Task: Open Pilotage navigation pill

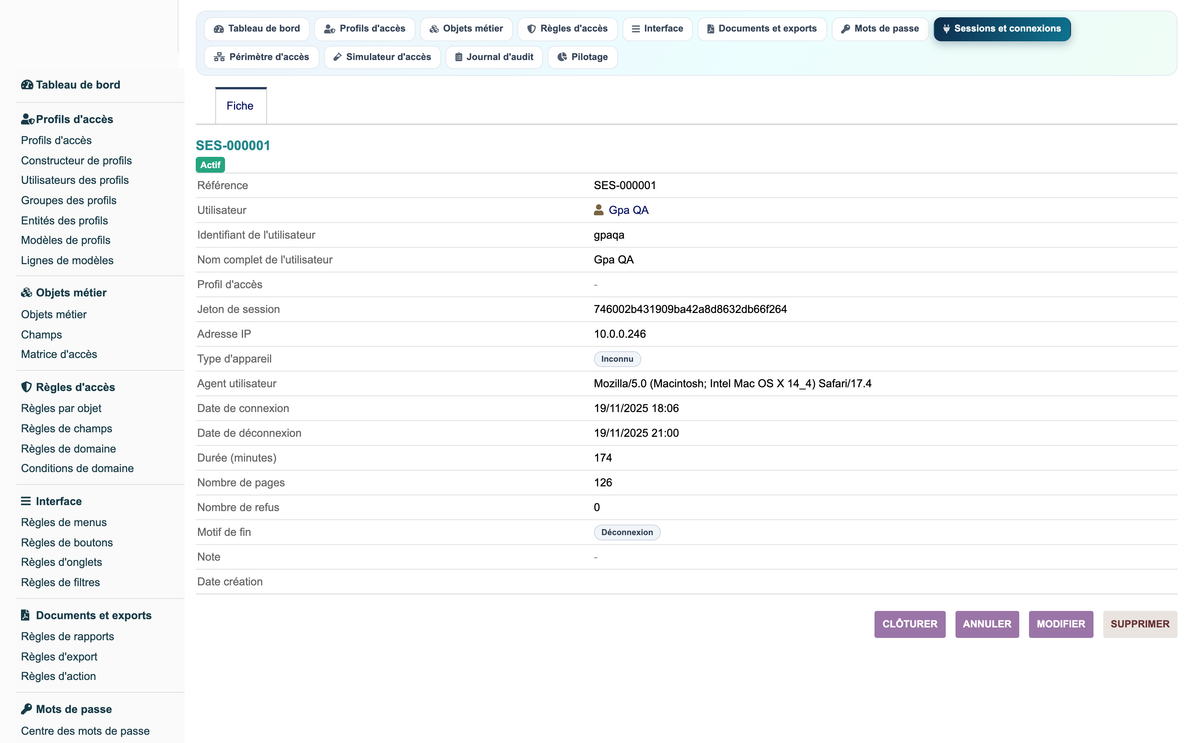Action: (x=582, y=57)
